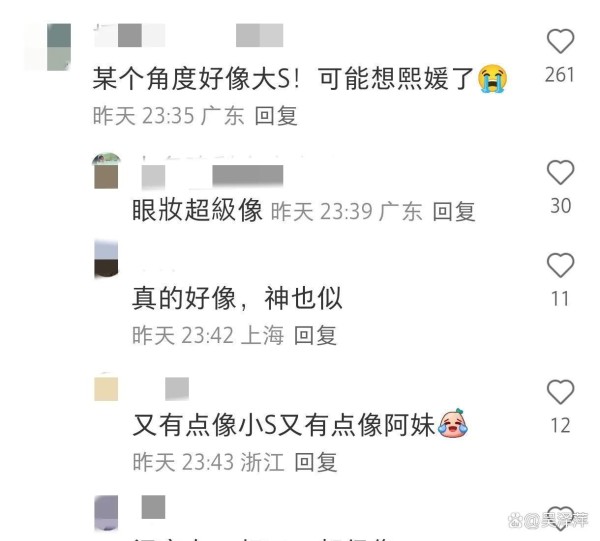Open beige avatar of 又有点像小S commenter
This screenshot has width=600, height=541.
click(x=106, y=389)
